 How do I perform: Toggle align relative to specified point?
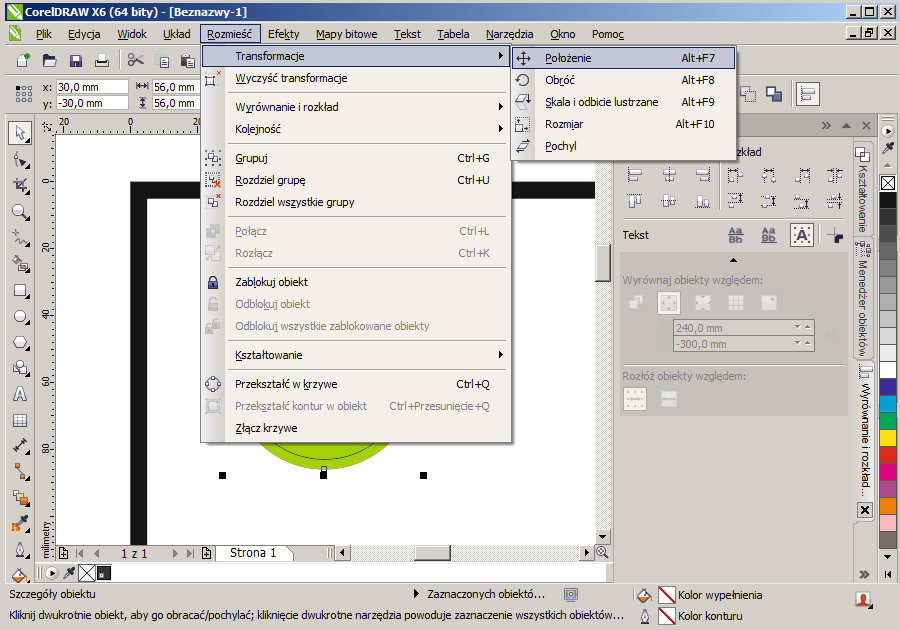pyautogui.click(x=769, y=302)
